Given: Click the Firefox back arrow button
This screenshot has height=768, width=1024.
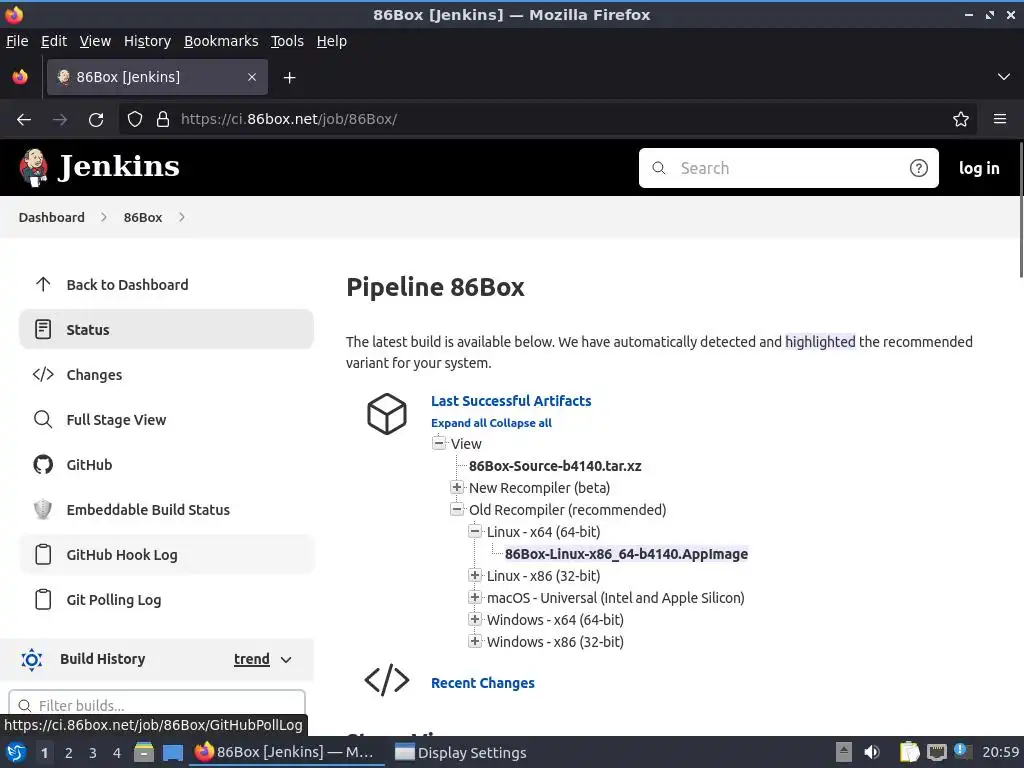Looking at the screenshot, I should [x=24, y=119].
